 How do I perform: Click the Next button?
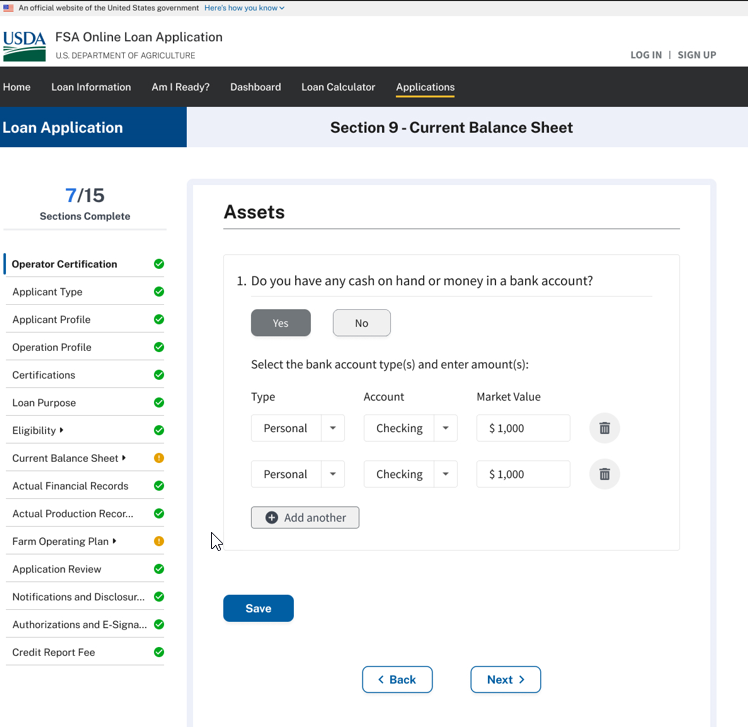pyautogui.click(x=505, y=680)
